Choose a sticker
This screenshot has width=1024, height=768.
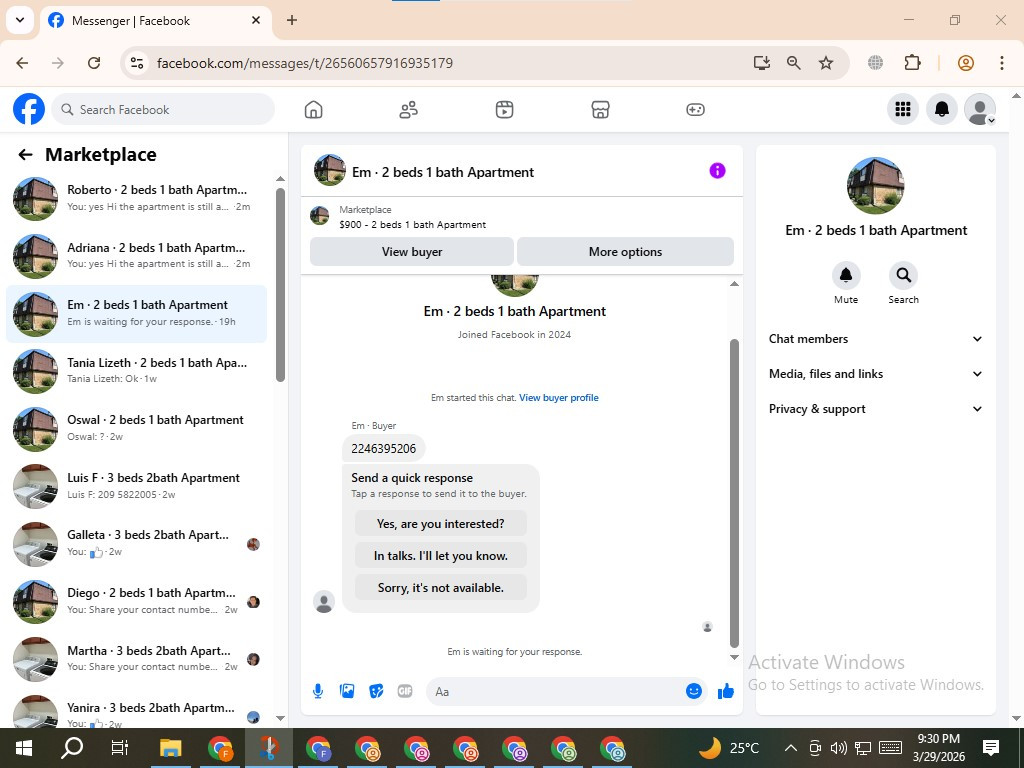[376, 691]
